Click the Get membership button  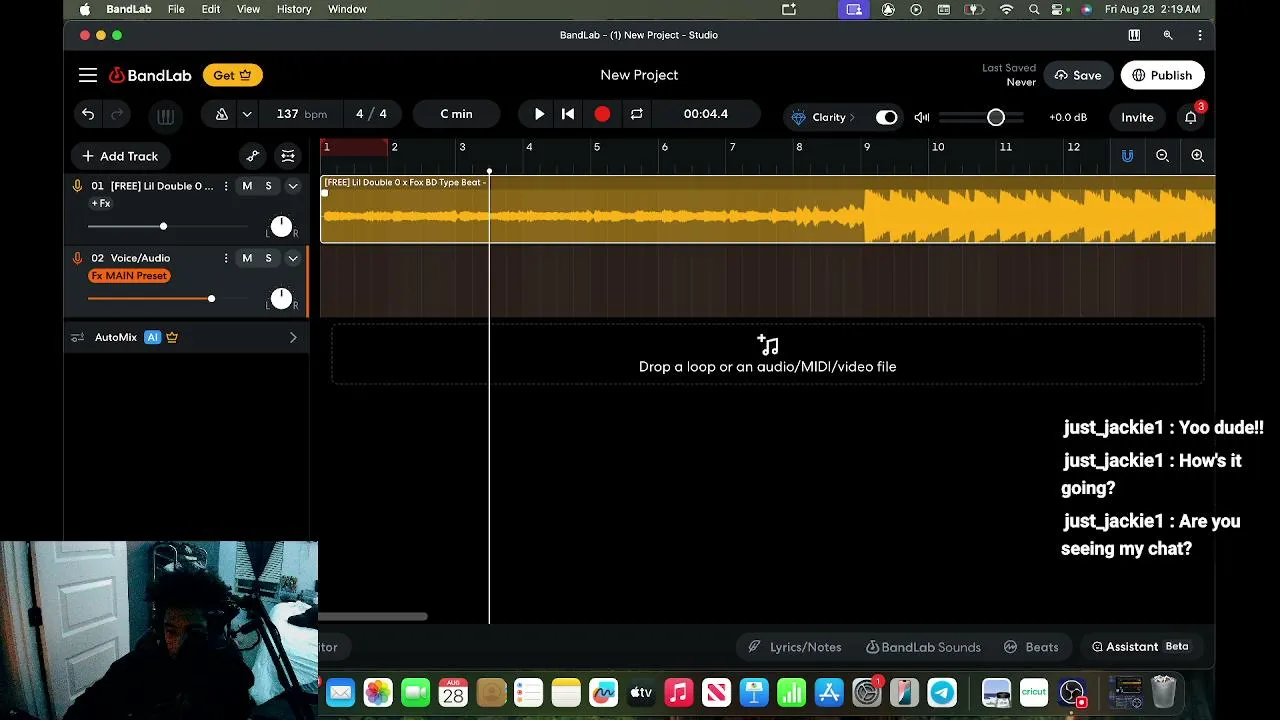point(232,75)
